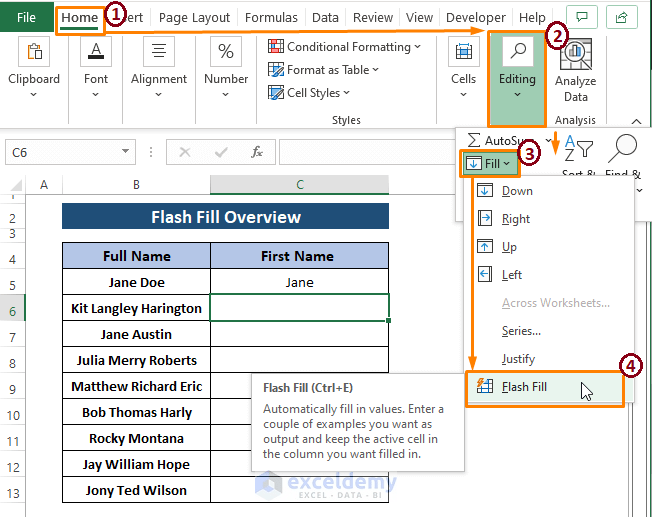The image size is (652, 517).
Task: Select row 9 header
Action: click(12, 389)
